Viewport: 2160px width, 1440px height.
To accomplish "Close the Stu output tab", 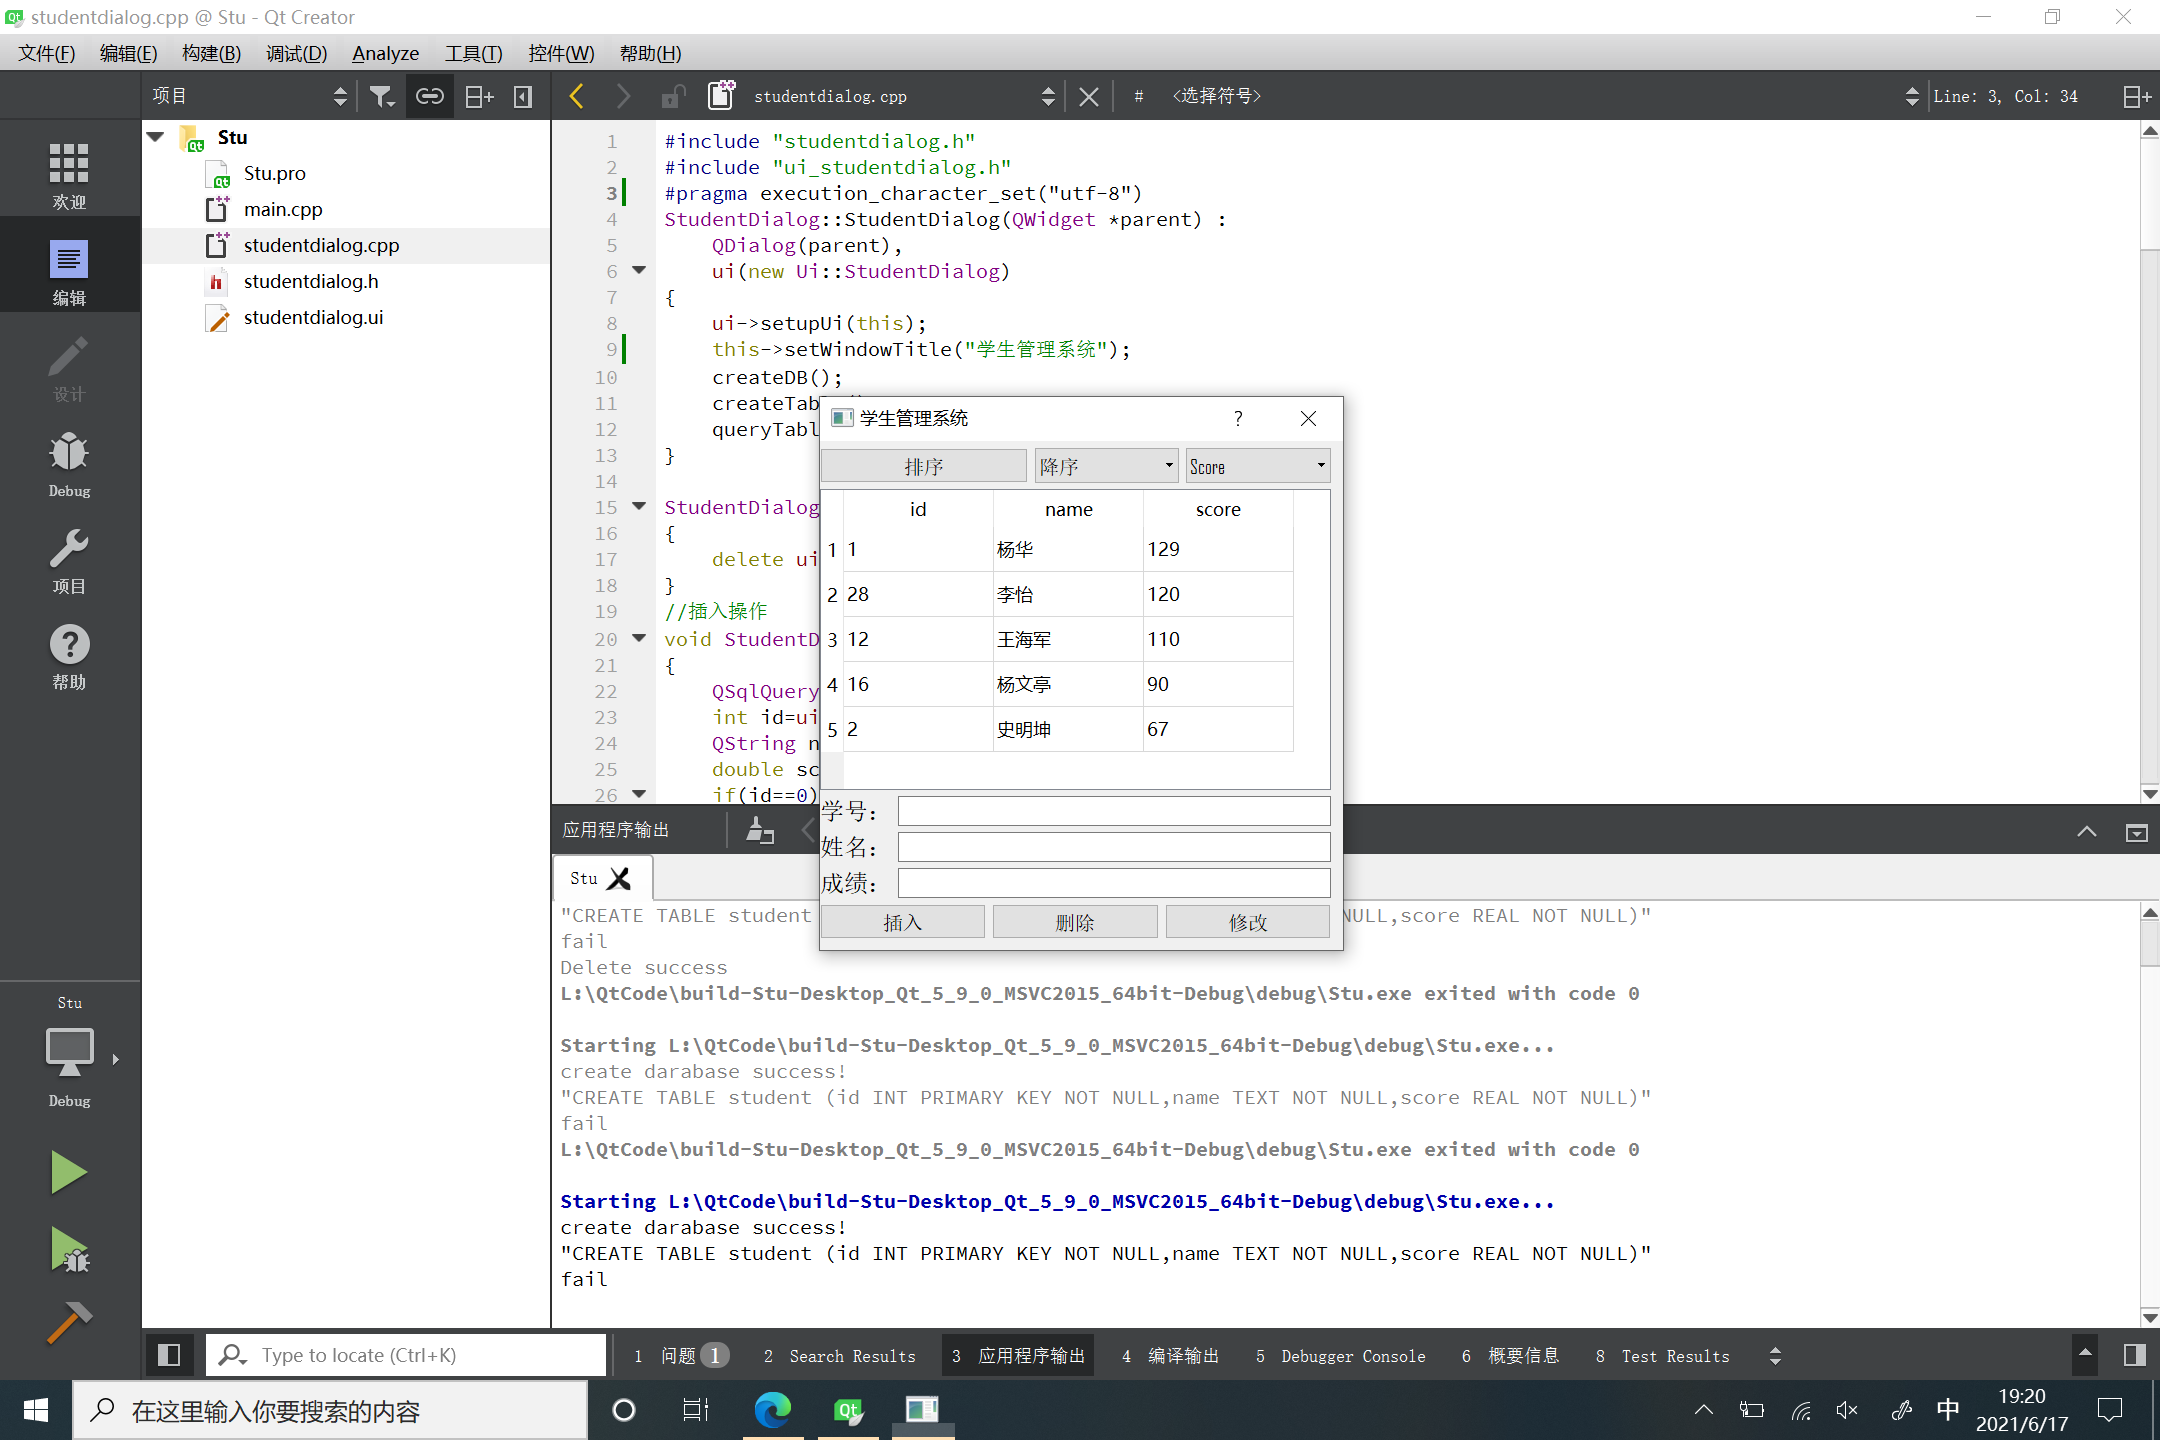I will point(620,878).
